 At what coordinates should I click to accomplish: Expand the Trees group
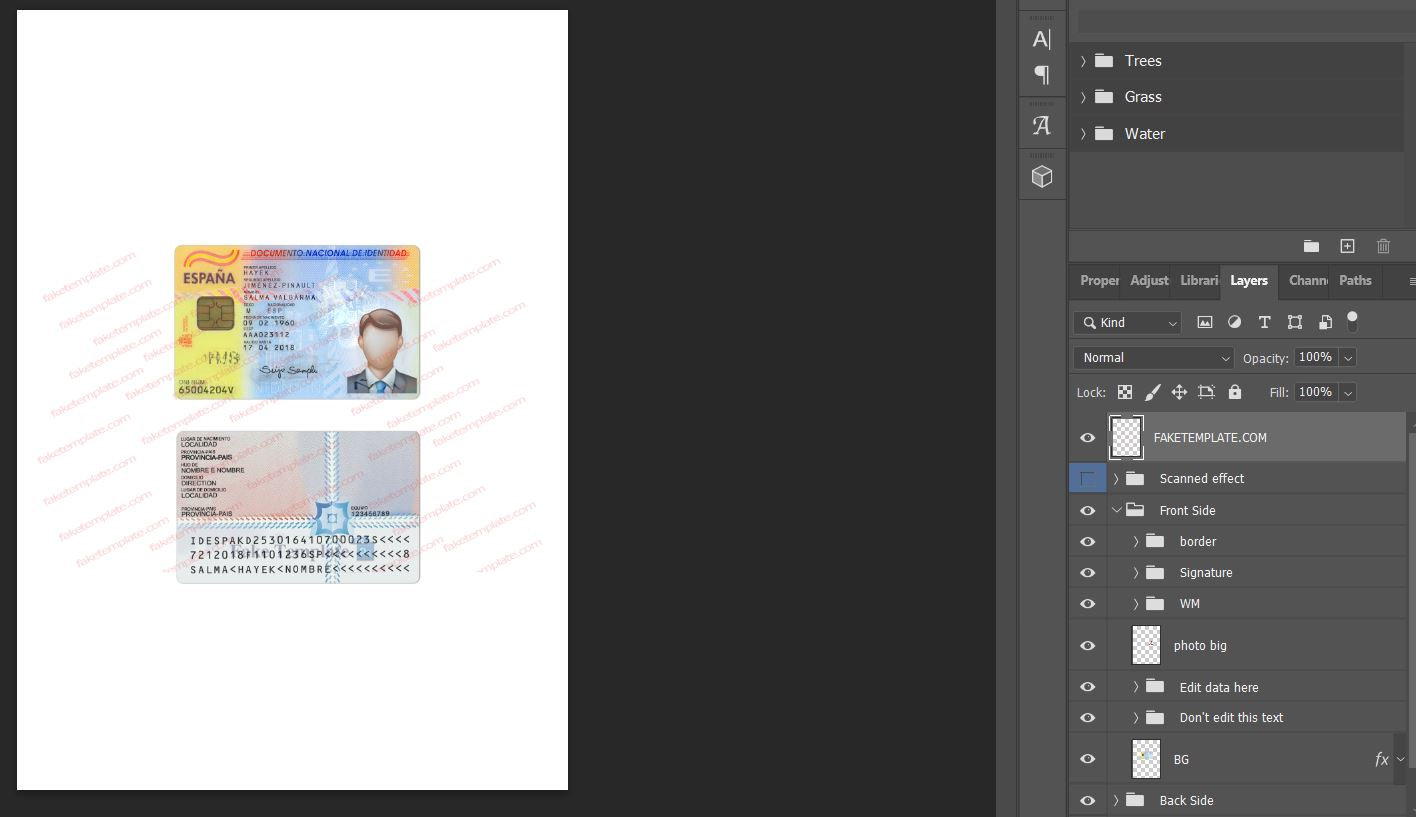[1083, 61]
